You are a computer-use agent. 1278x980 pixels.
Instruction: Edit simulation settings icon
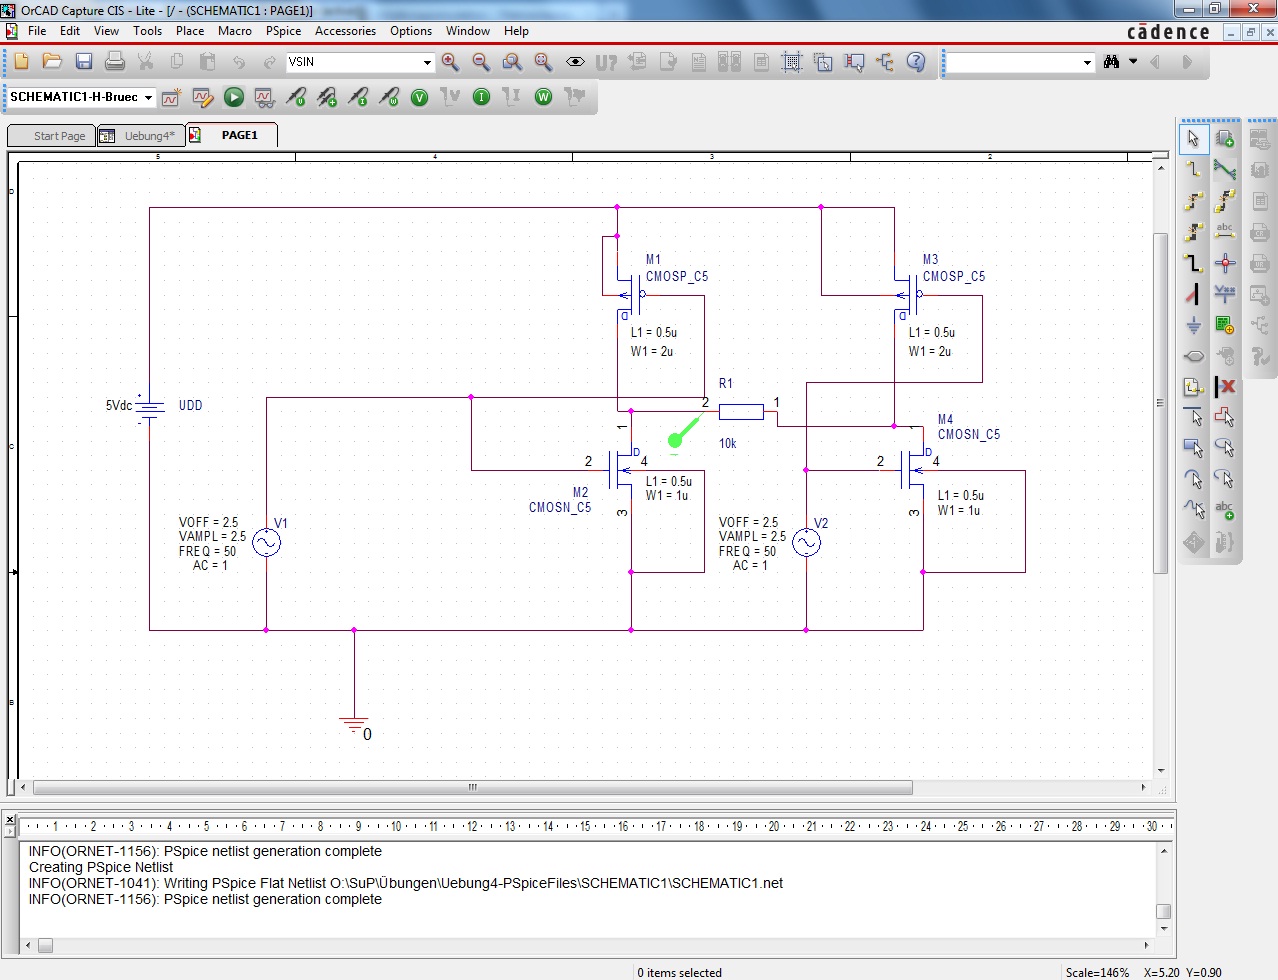click(203, 97)
